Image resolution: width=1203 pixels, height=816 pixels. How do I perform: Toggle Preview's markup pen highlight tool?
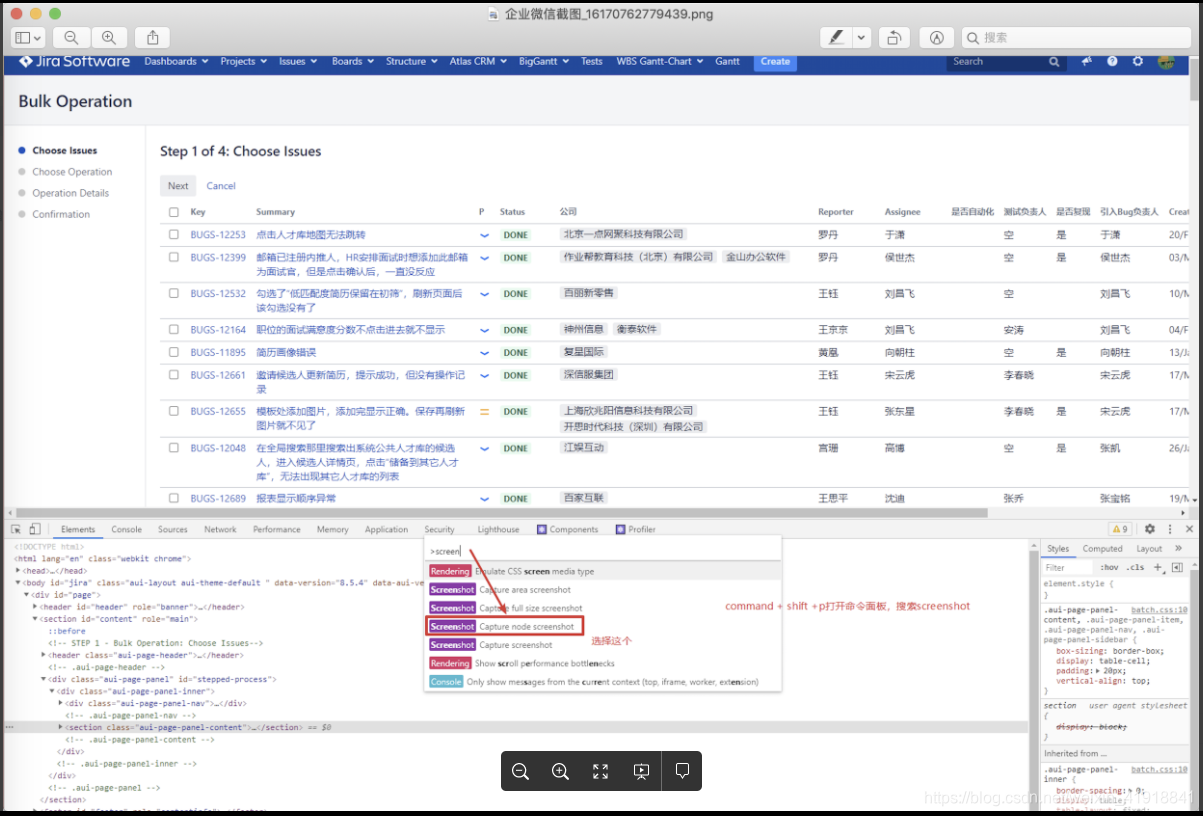click(x=835, y=37)
